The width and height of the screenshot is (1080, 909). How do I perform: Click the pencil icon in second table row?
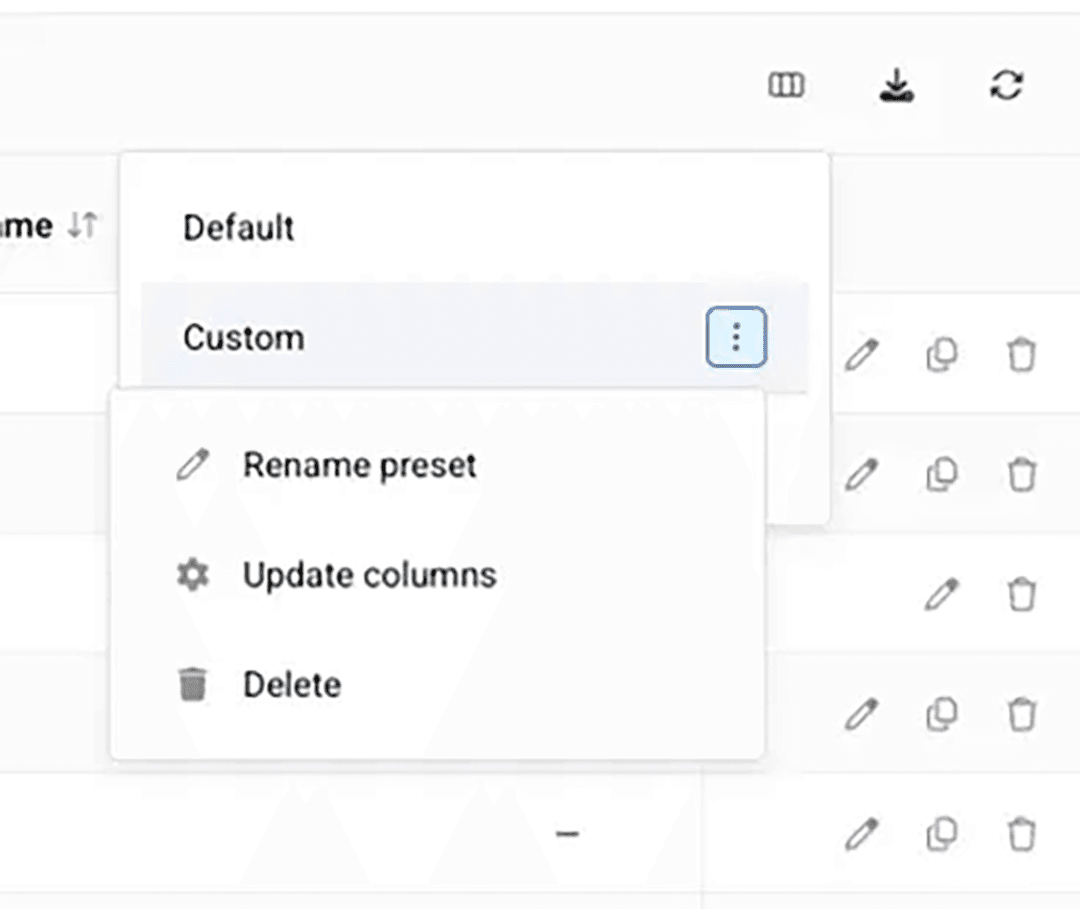point(862,474)
